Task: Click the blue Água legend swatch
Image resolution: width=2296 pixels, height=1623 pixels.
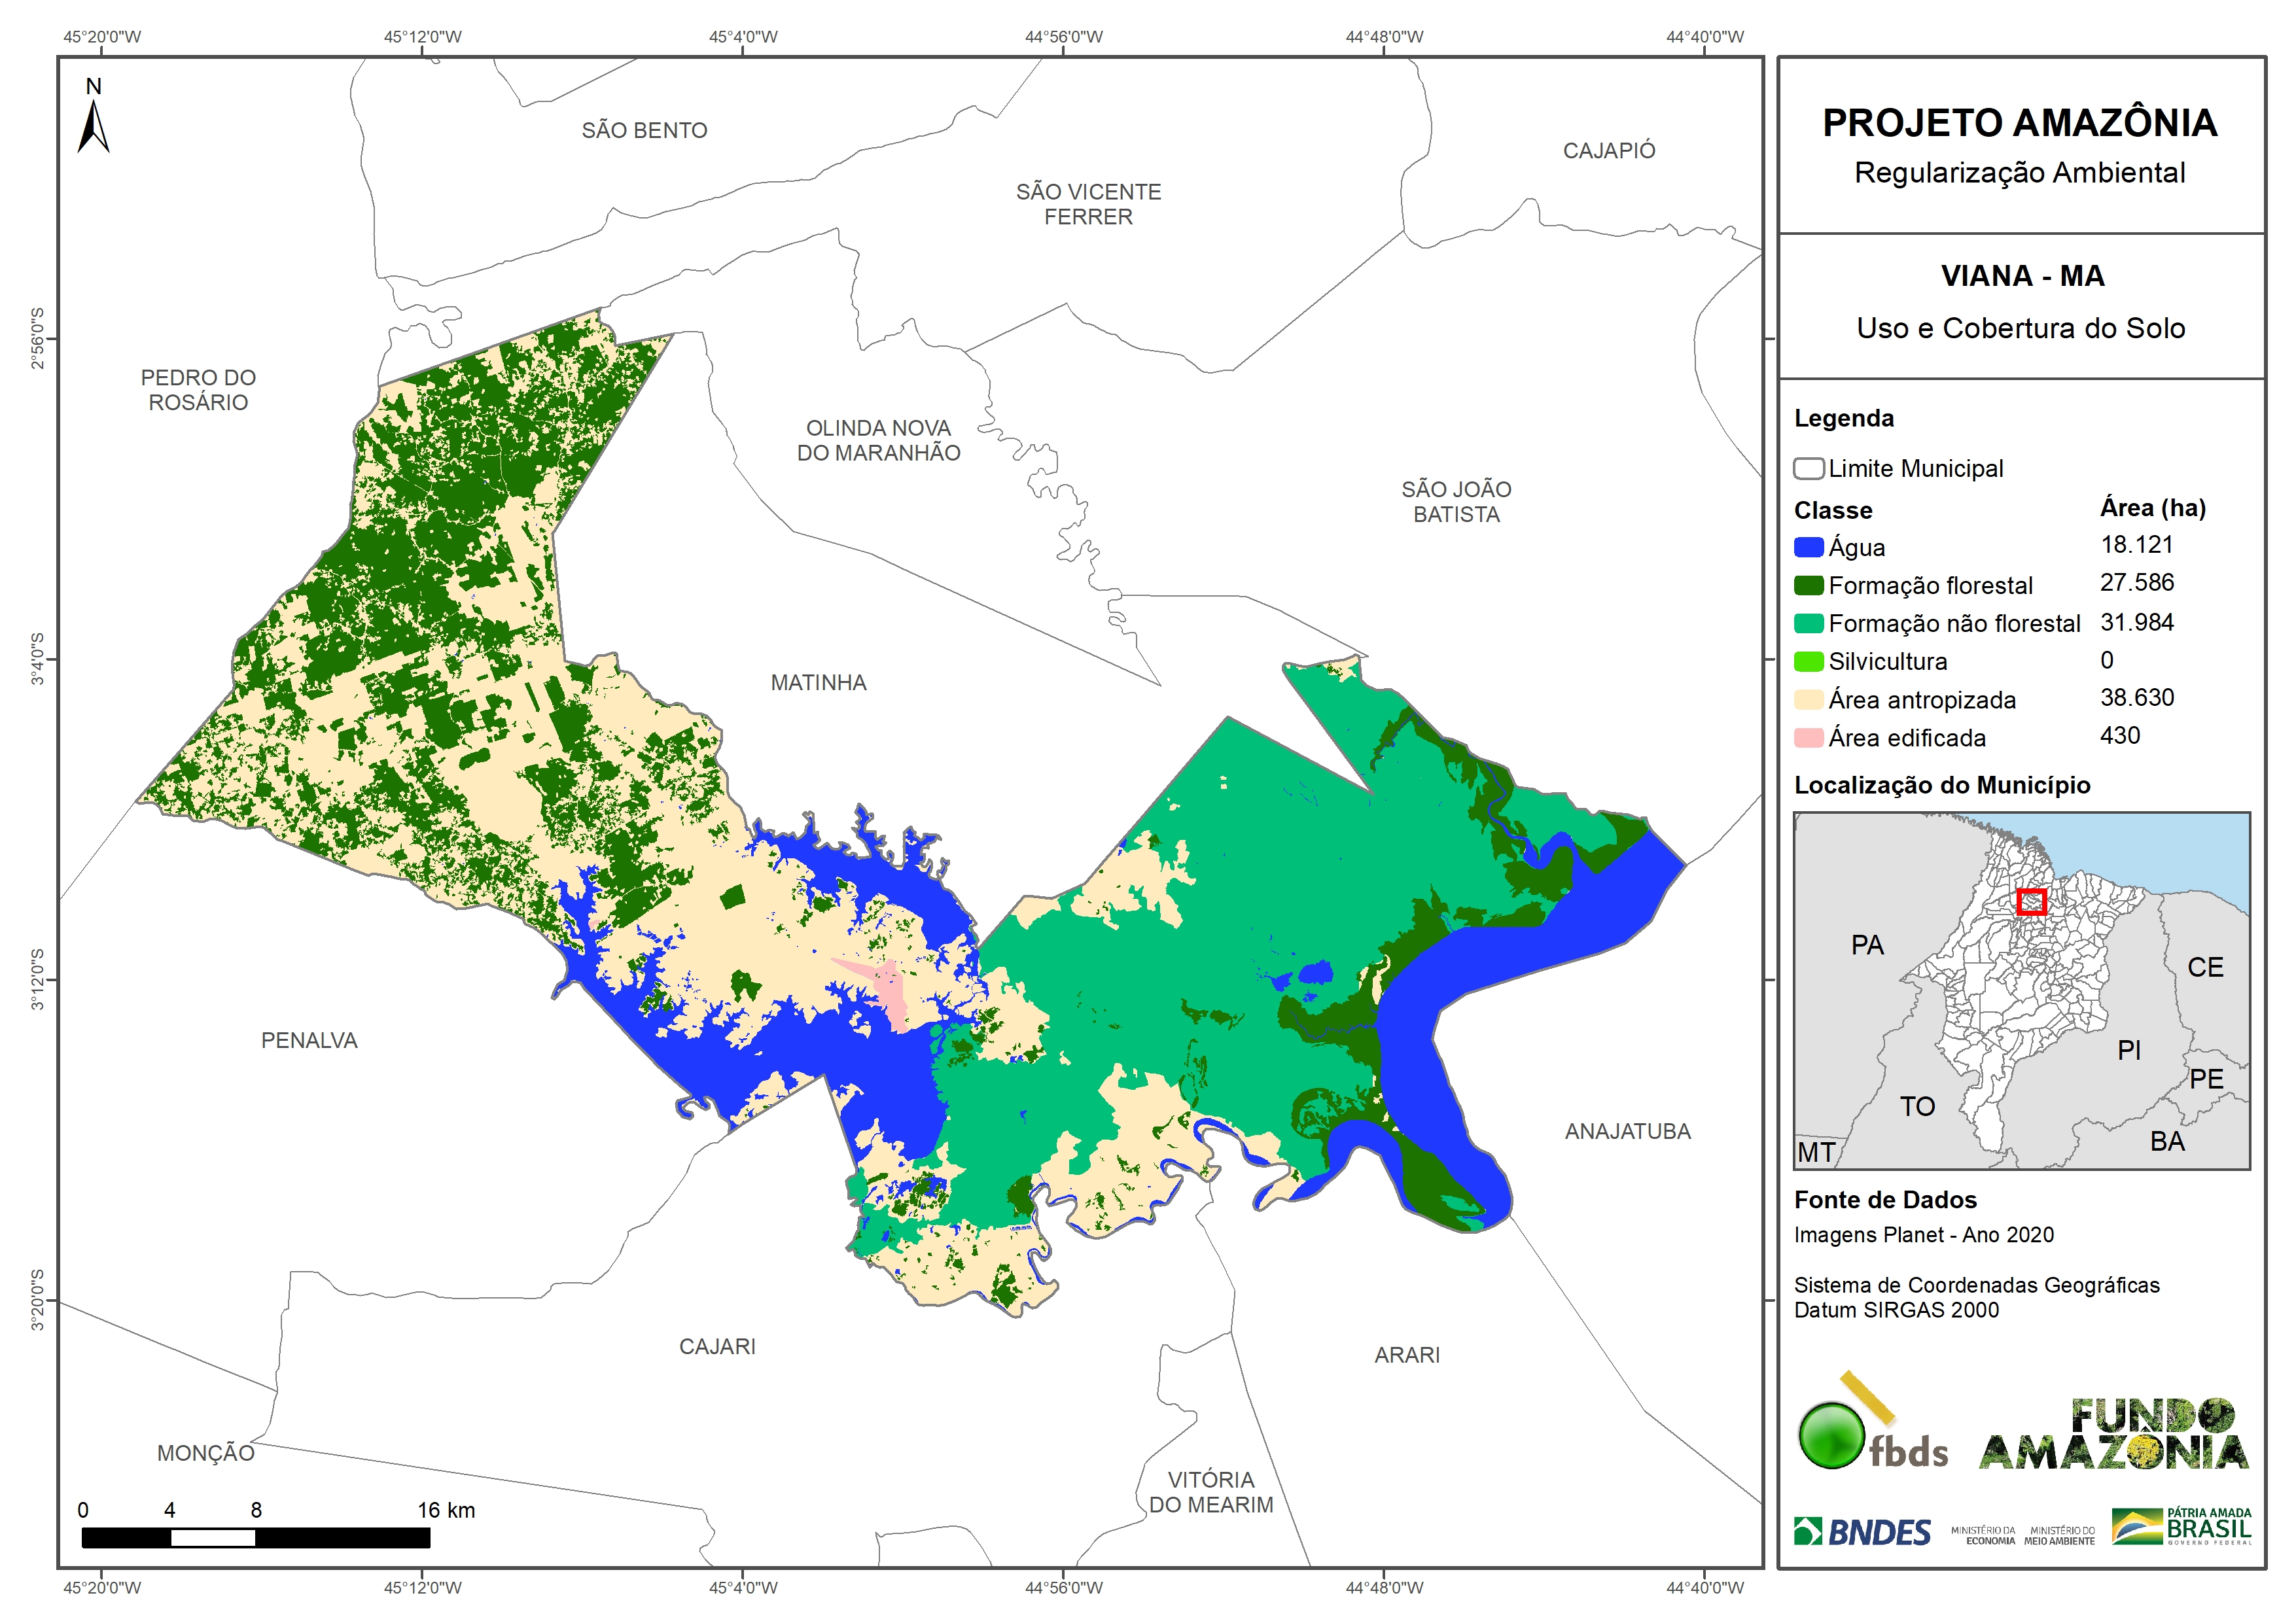Action: (1808, 548)
